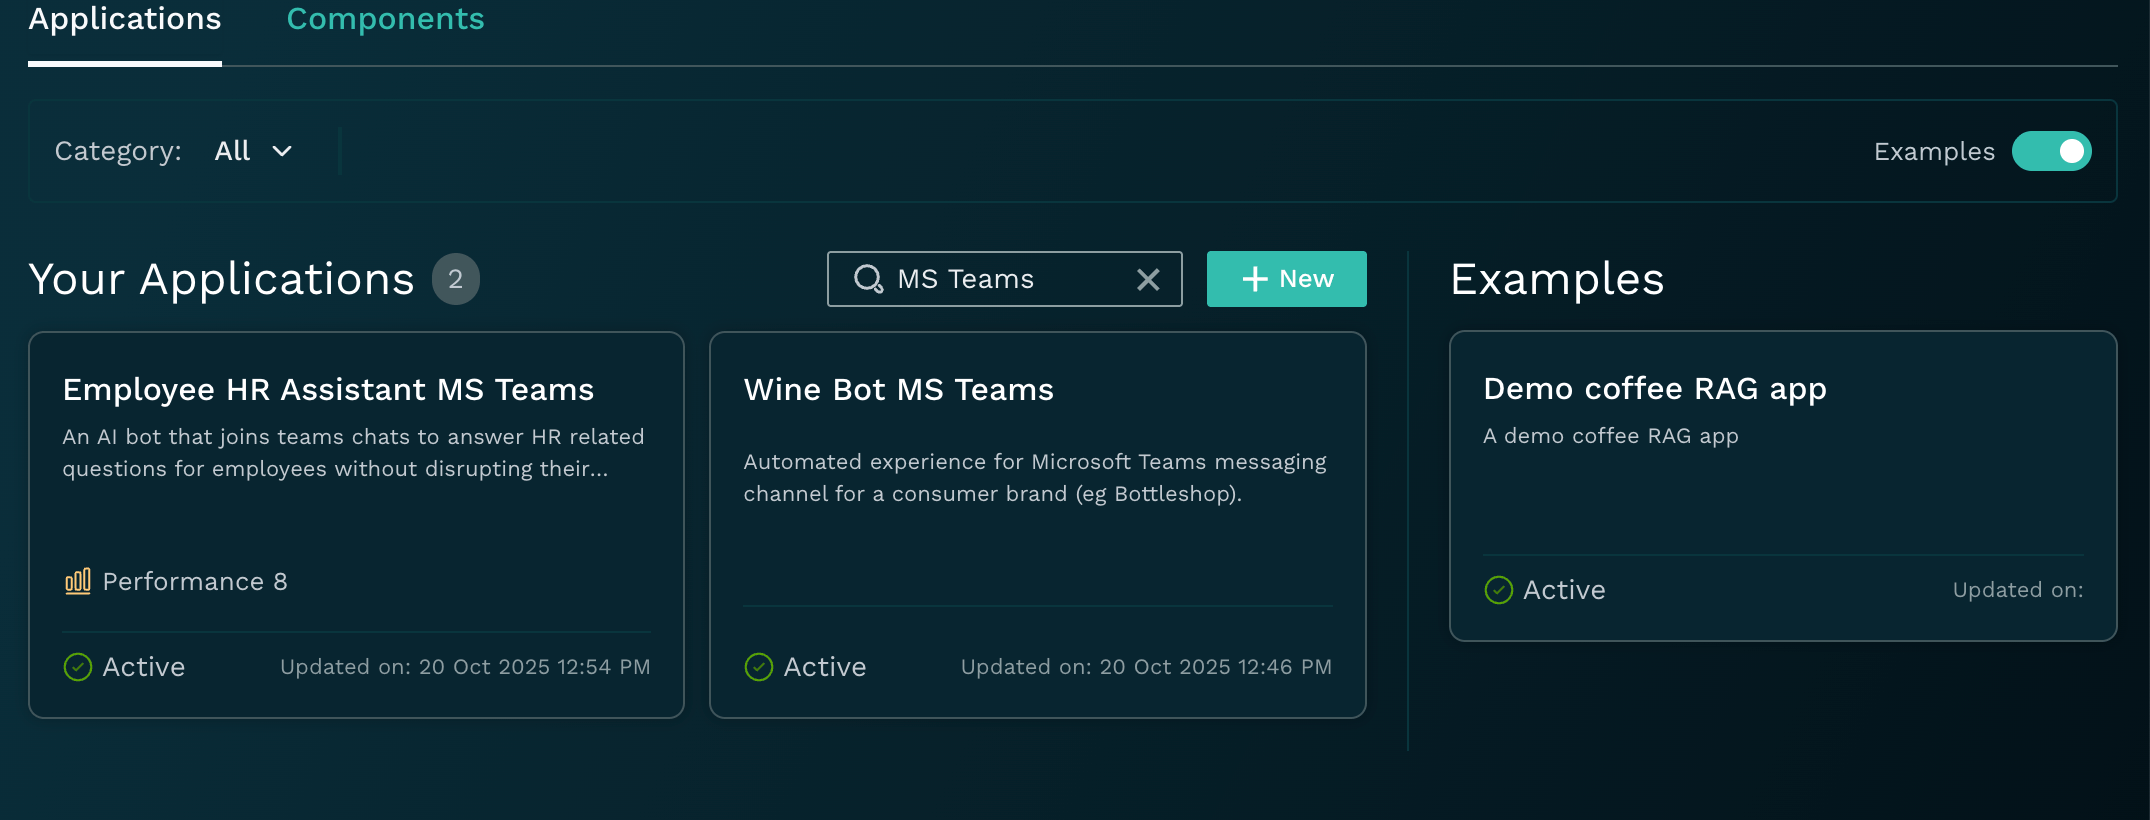This screenshot has height=820, width=2150.
Task: Select the All category filter value
Action: pyautogui.click(x=232, y=151)
